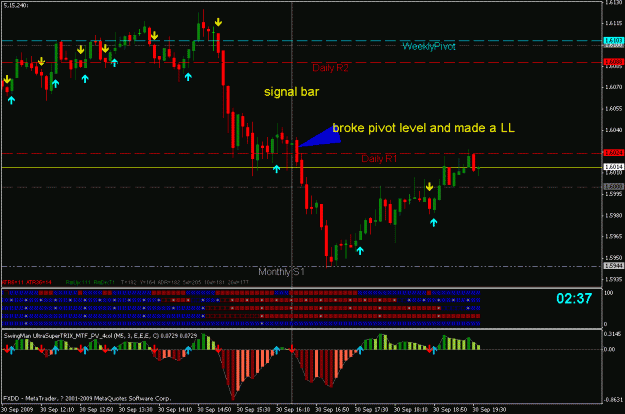Click the 02:37 candle countdown timer
The width and height of the screenshot is (625, 414).
pos(574,298)
